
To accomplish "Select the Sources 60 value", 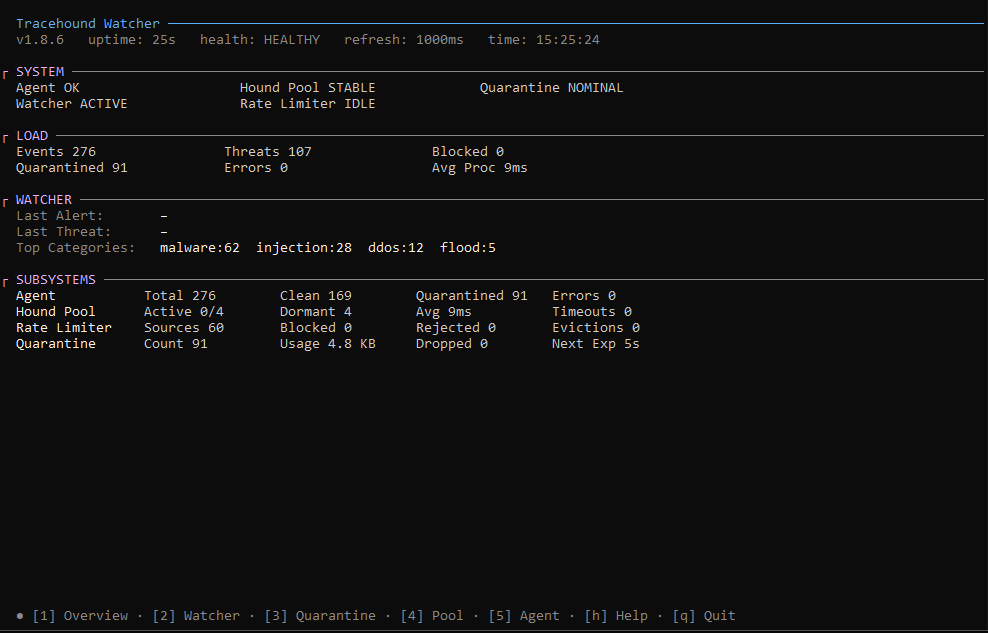I will (x=184, y=328).
